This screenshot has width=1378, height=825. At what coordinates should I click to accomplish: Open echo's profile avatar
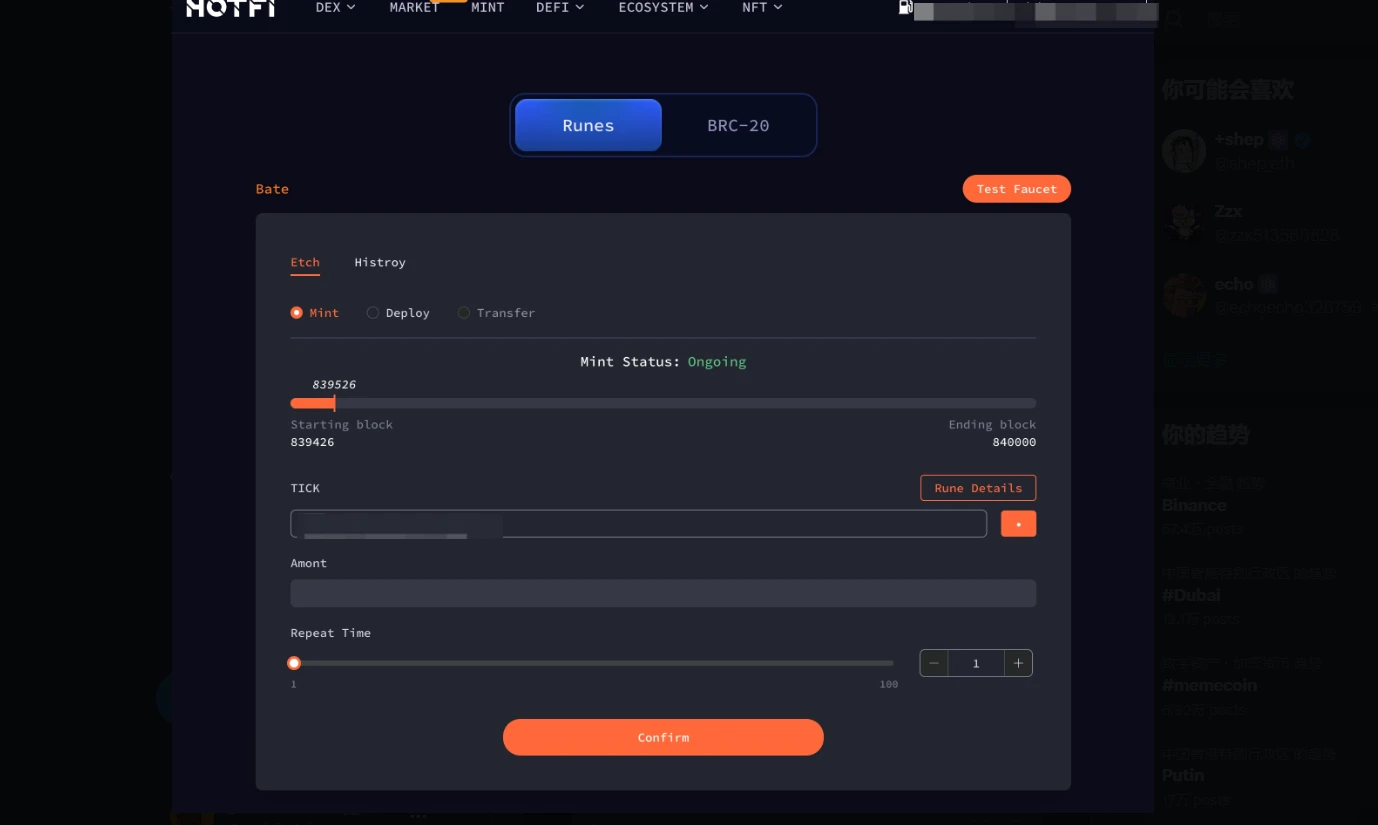pos(1183,295)
